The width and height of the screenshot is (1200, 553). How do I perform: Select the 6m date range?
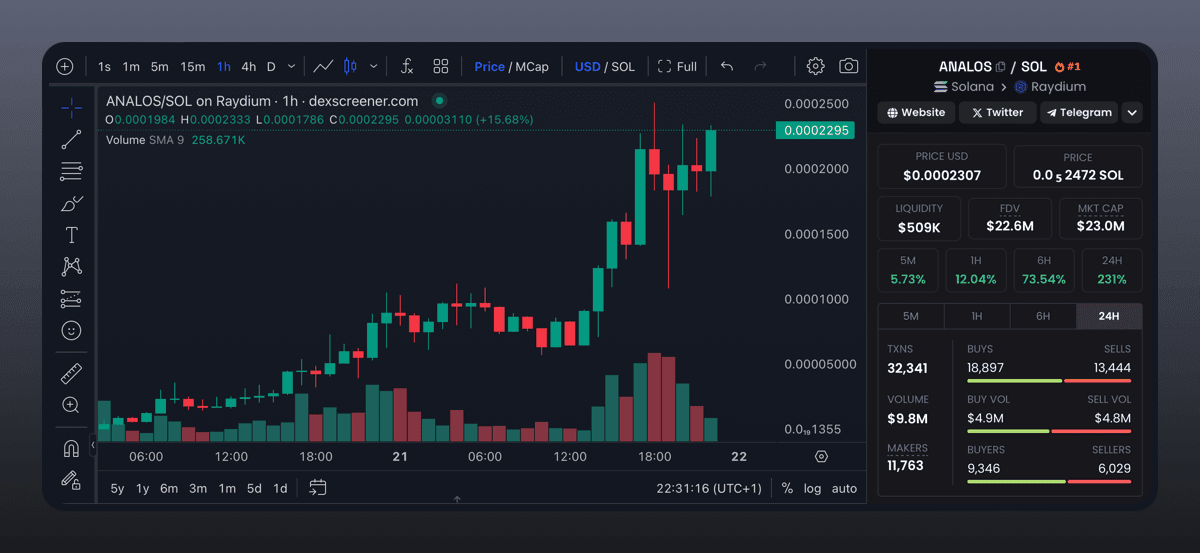pyautogui.click(x=169, y=489)
